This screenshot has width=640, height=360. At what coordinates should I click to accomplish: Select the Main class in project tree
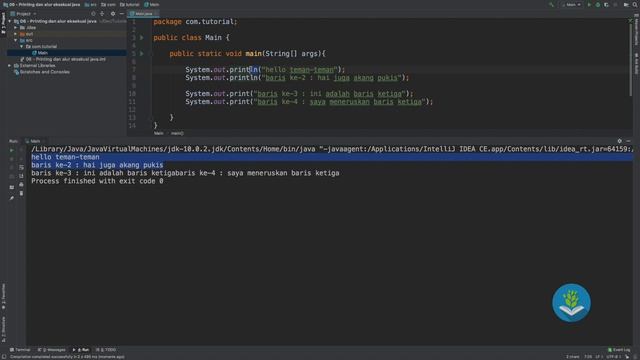point(40,53)
